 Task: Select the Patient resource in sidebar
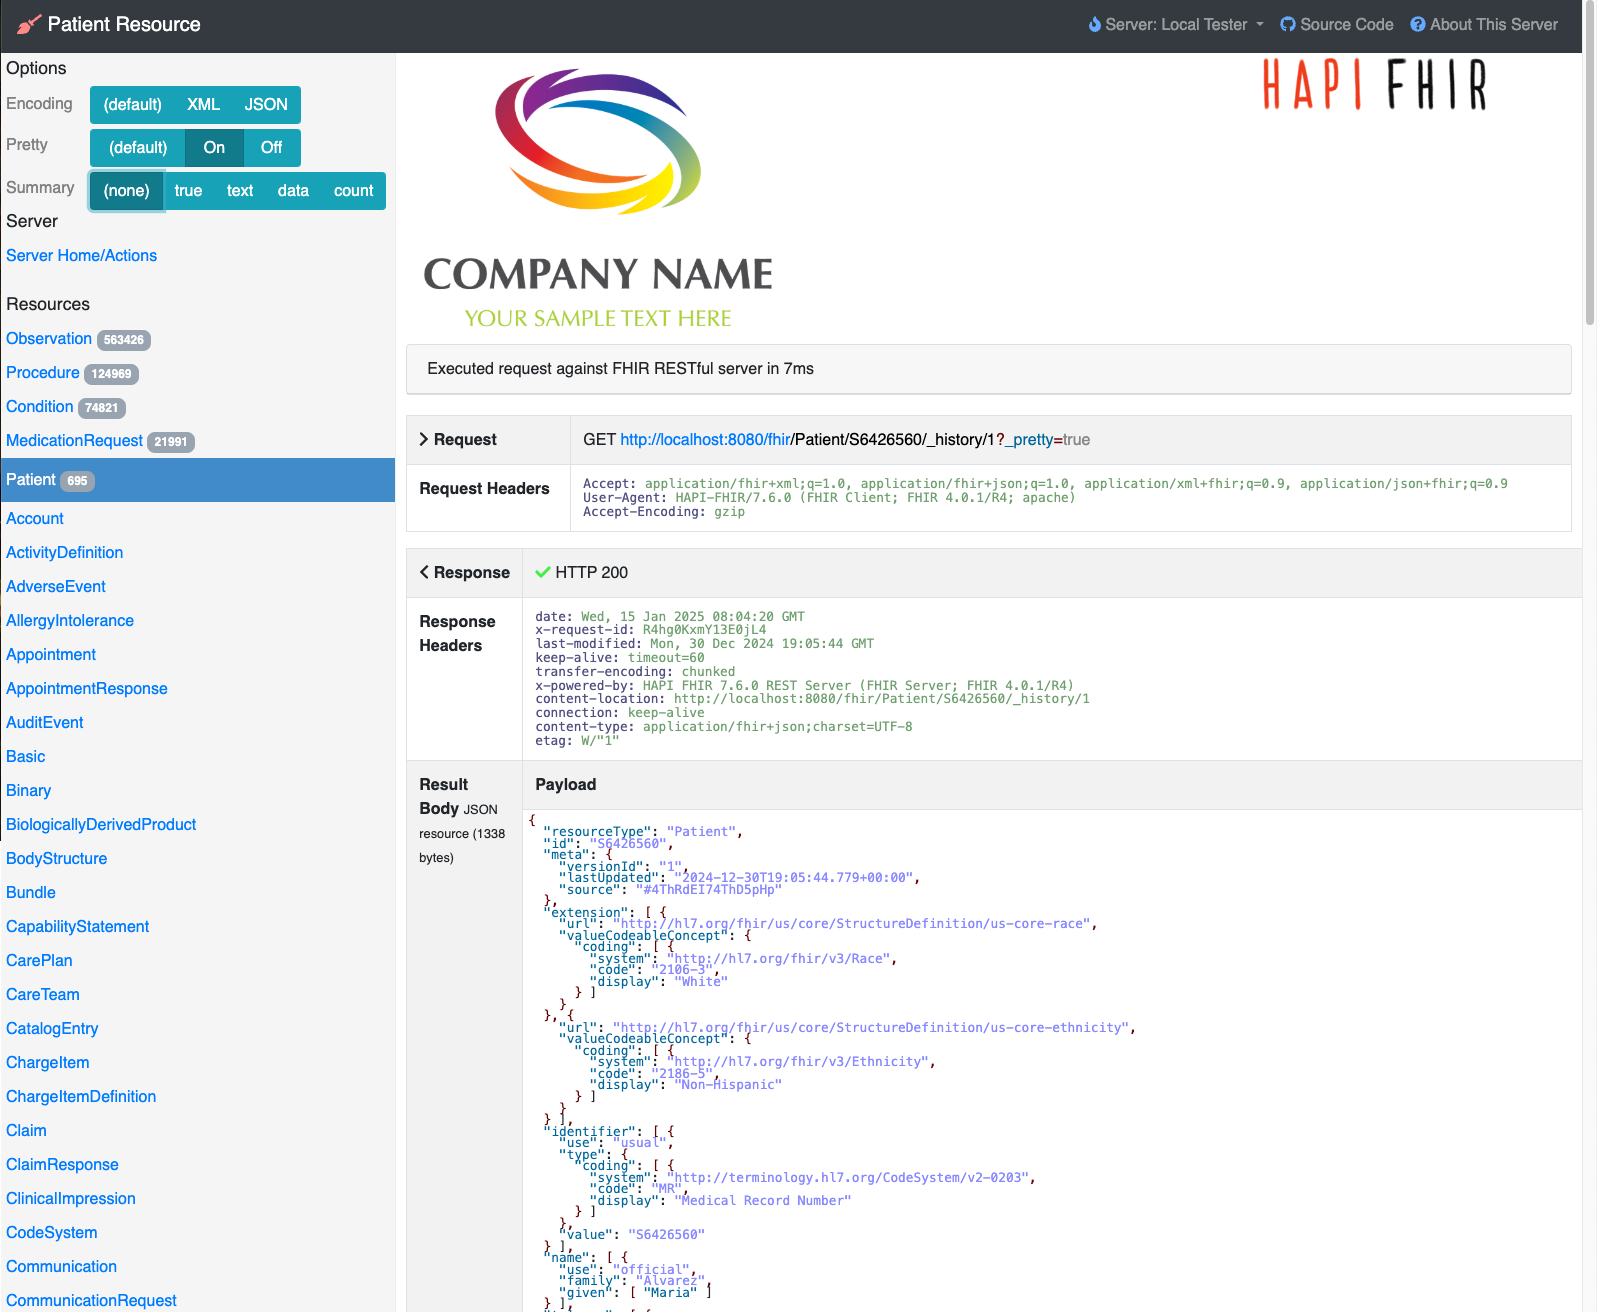pos(31,480)
